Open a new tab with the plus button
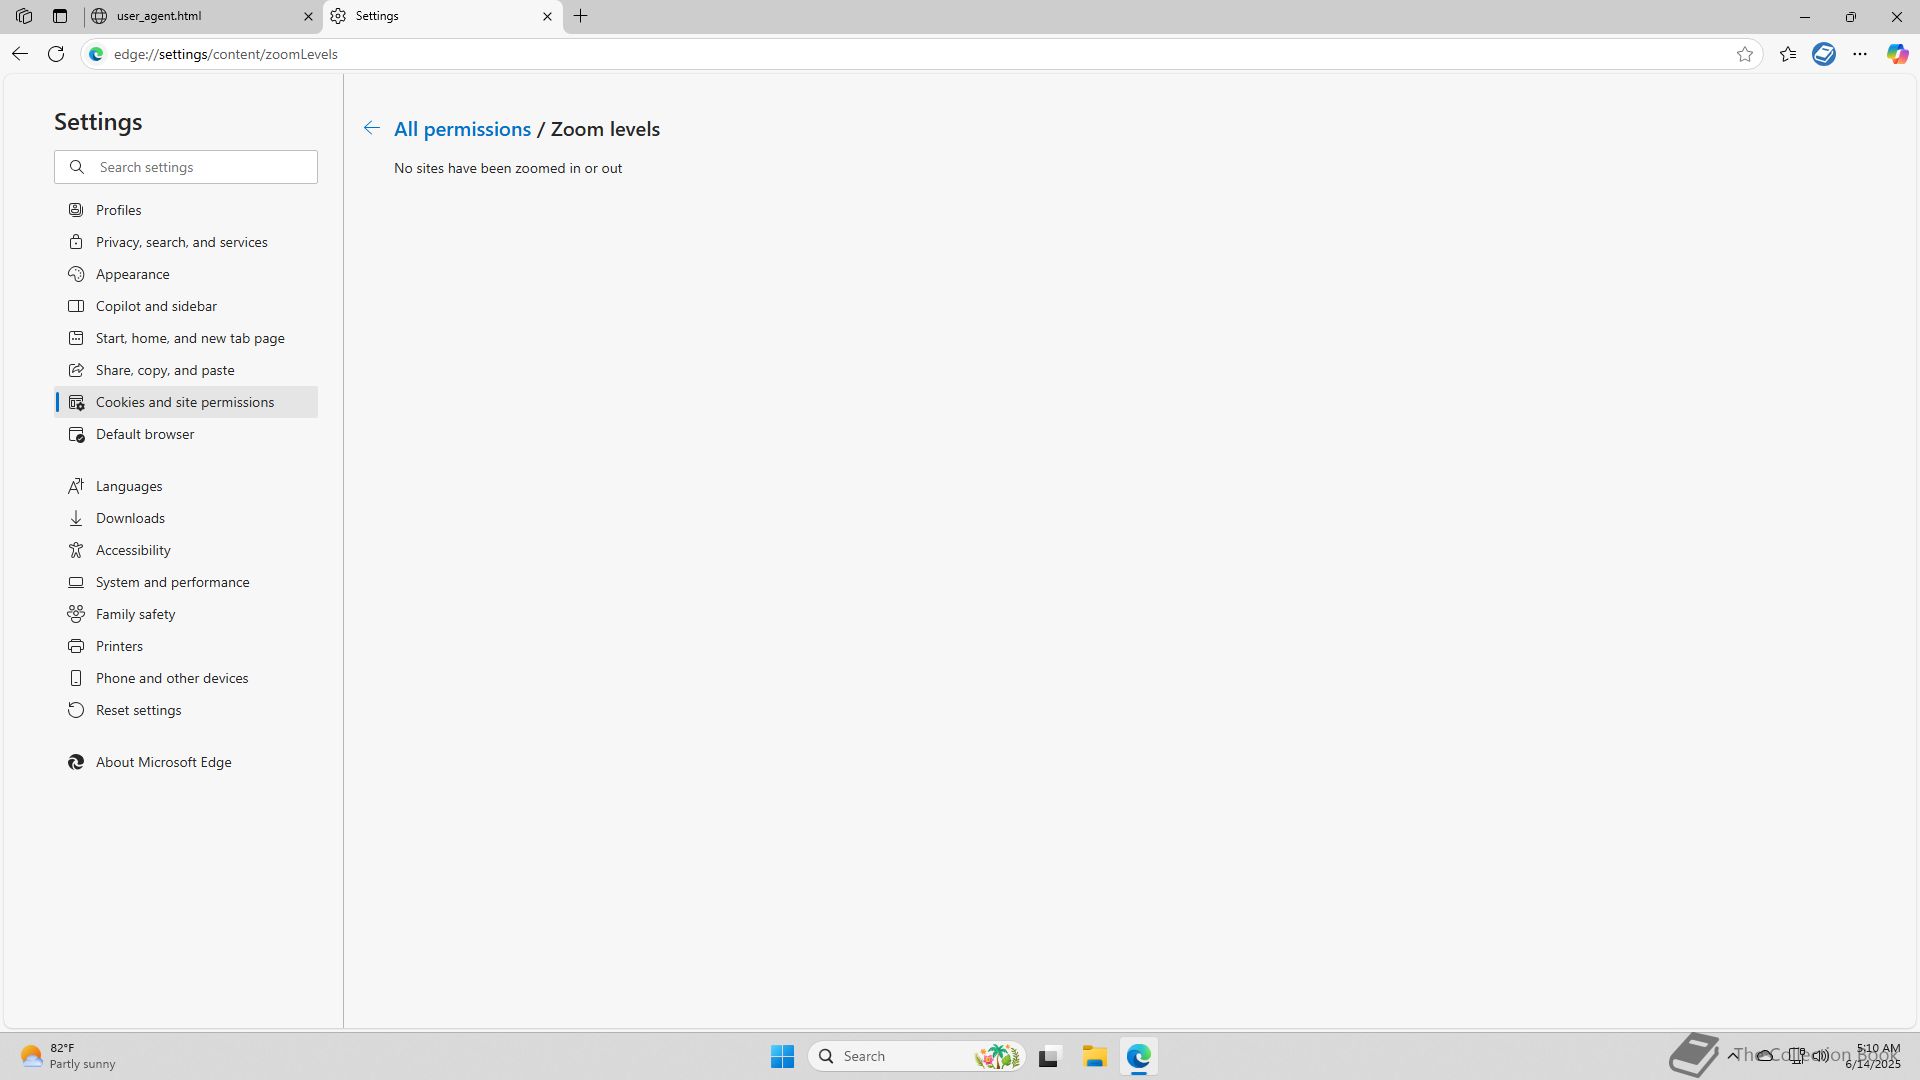Image resolution: width=1920 pixels, height=1080 pixels. click(581, 16)
